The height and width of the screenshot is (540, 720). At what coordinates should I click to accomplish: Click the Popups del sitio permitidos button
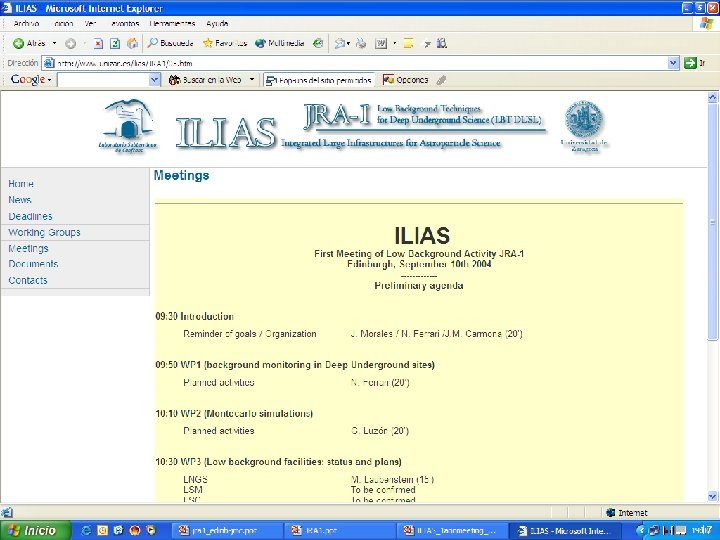coord(319,80)
